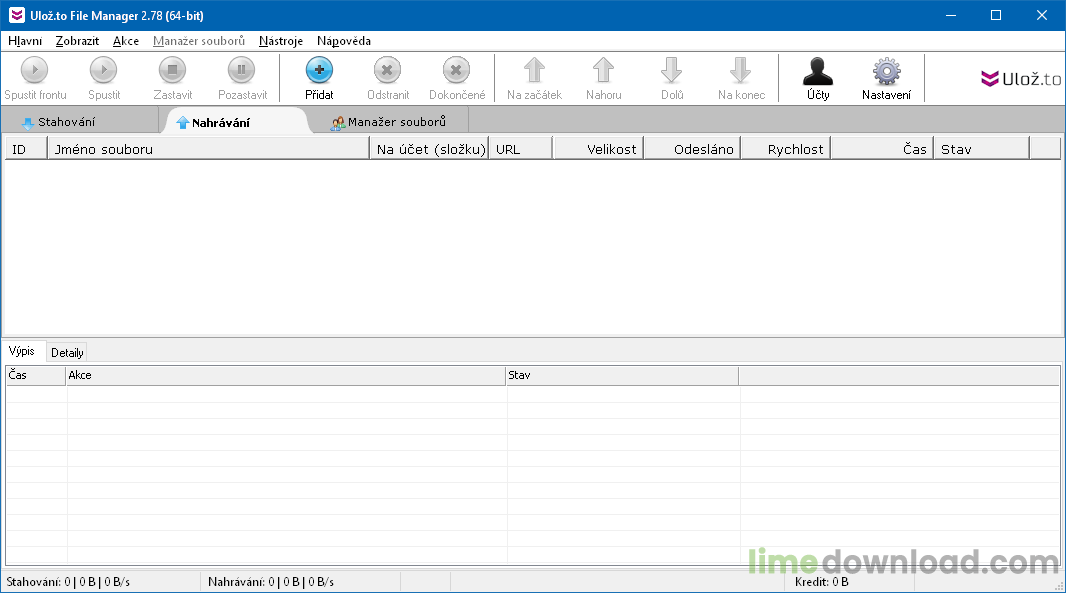This screenshot has width=1066, height=593.
Task: Click the Stav header in log panel
Action: point(622,375)
